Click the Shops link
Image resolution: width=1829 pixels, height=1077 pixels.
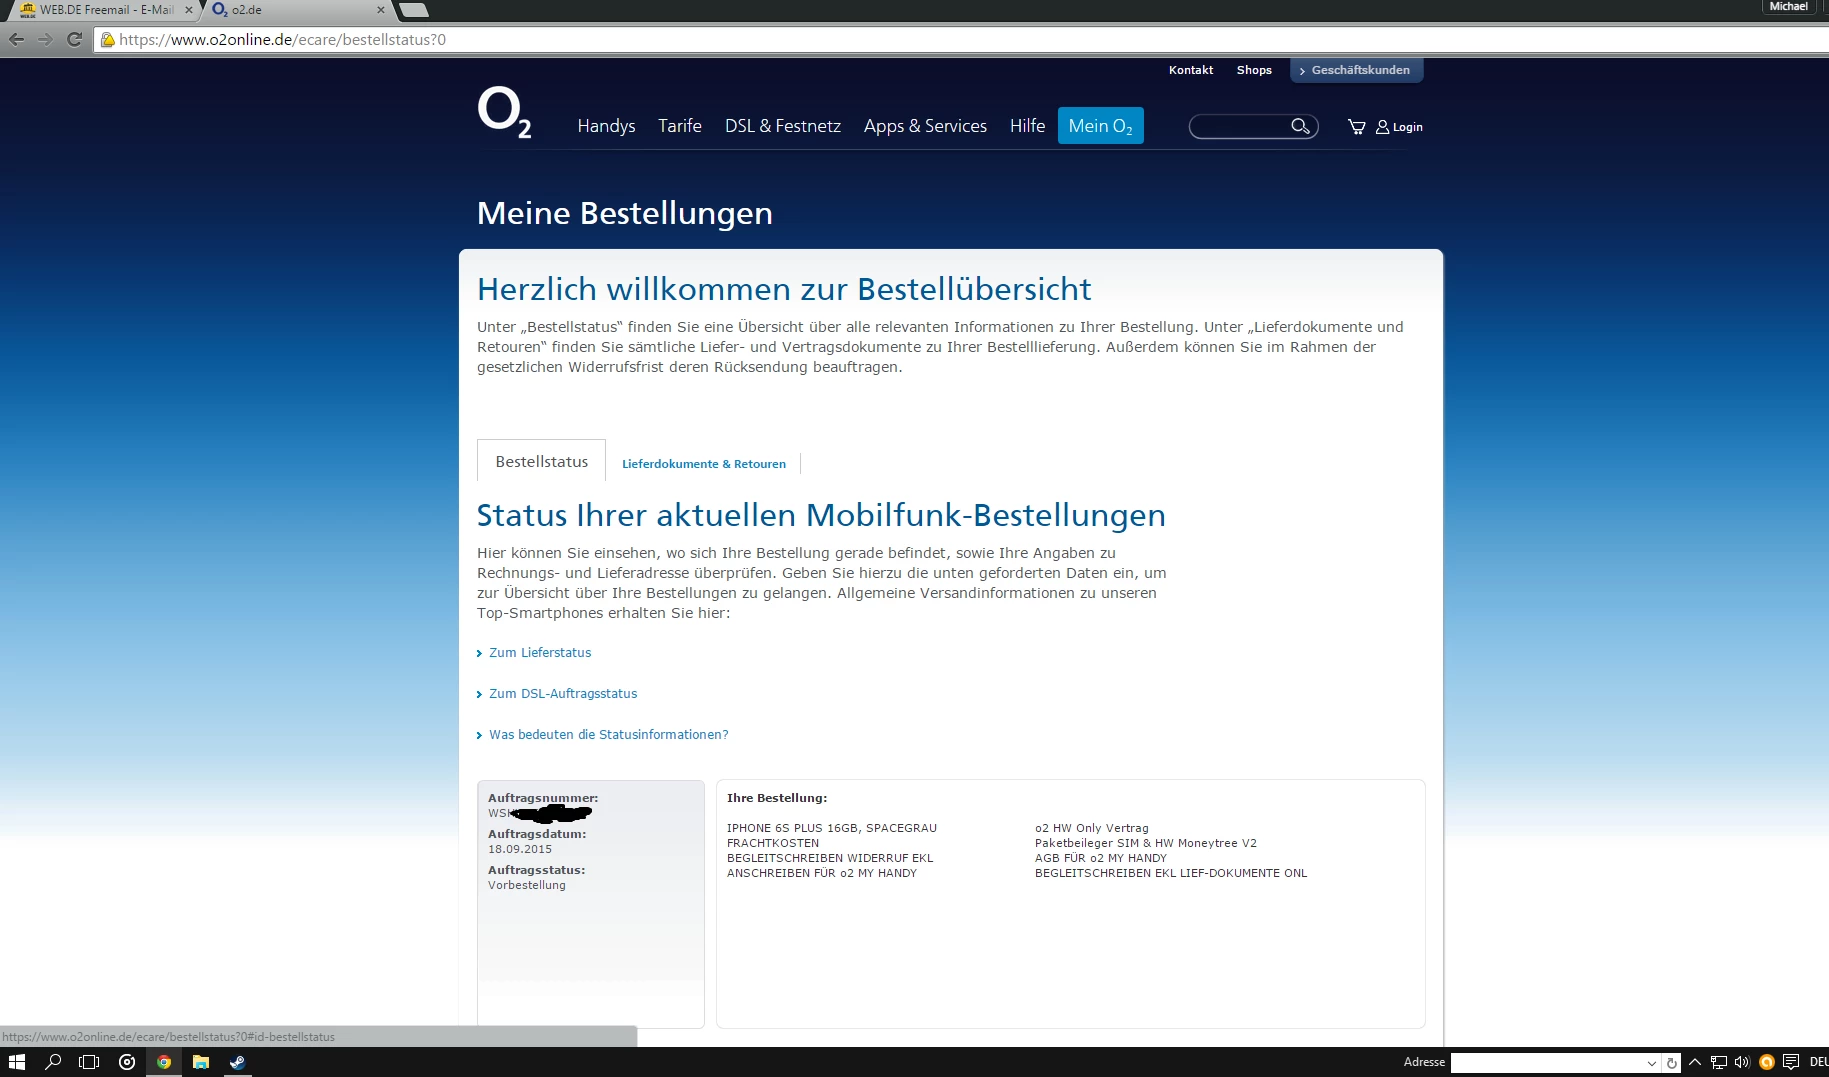1254,70
